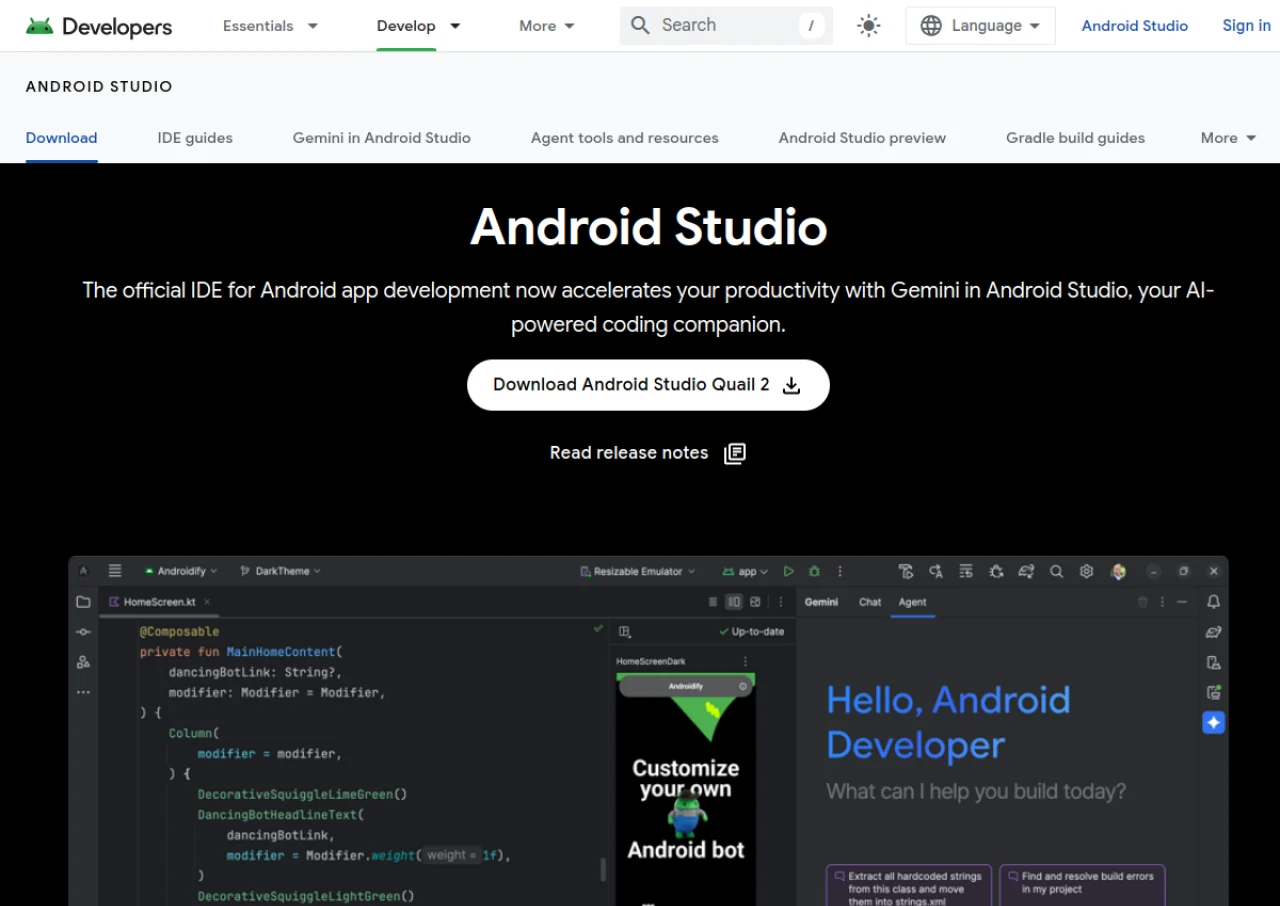Open the Agent tools and resources tab

pyautogui.click(x=625, y=138)
